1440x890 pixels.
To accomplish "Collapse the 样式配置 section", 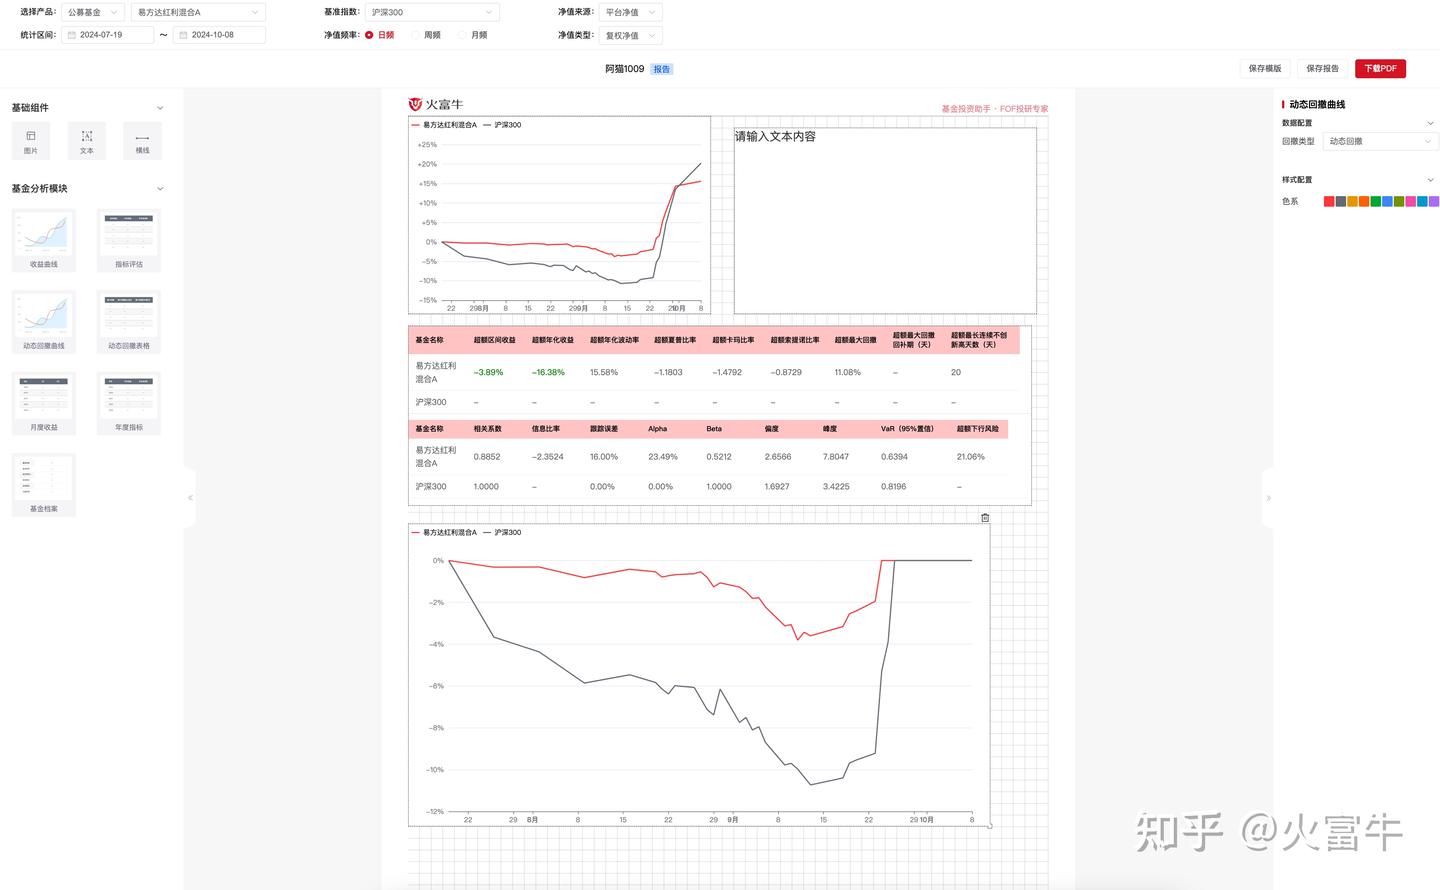I will coord(1430,180).
